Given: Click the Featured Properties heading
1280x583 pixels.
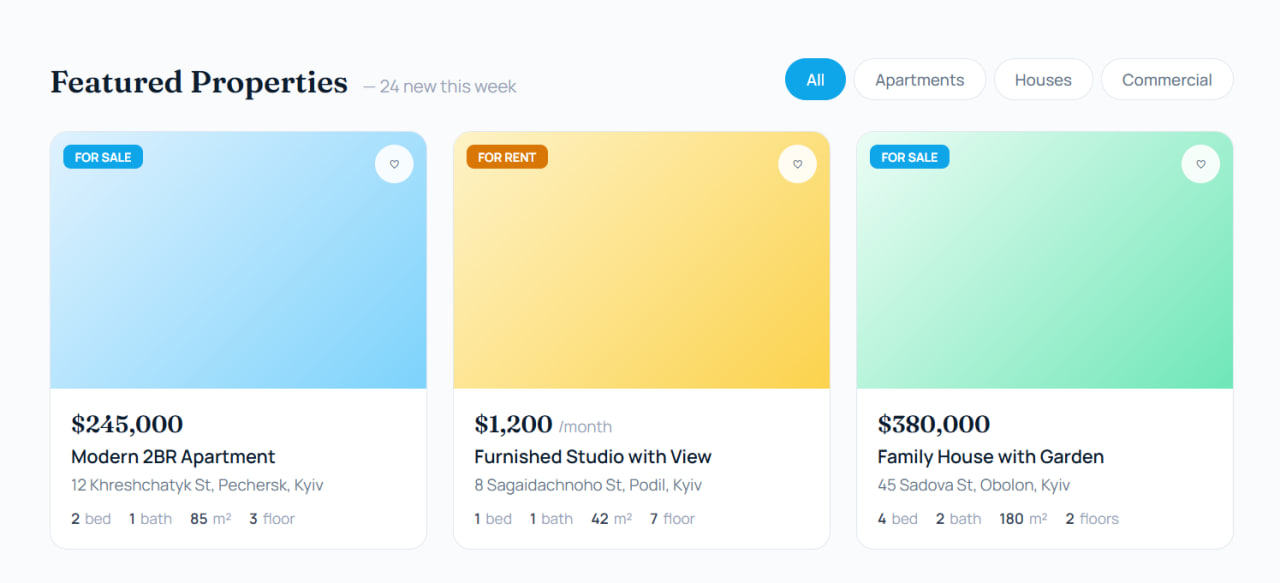Looking at the screenshot, I should click(199, 82).
